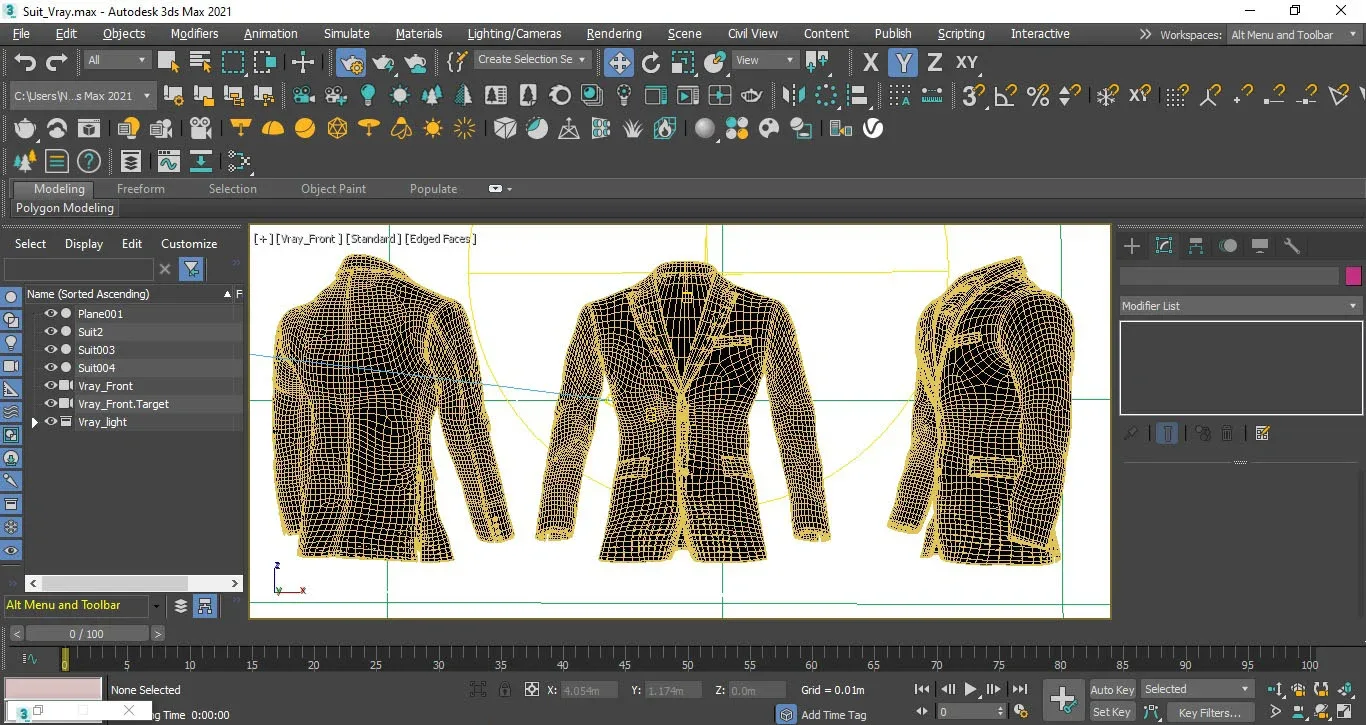
Task: Click the light bulb icon in toolbar
Action: tap(368, 95)
